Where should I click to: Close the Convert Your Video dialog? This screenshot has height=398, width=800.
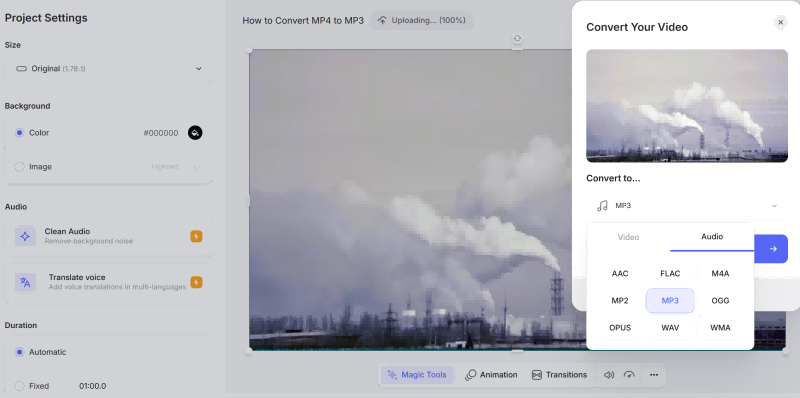[780, 22]
